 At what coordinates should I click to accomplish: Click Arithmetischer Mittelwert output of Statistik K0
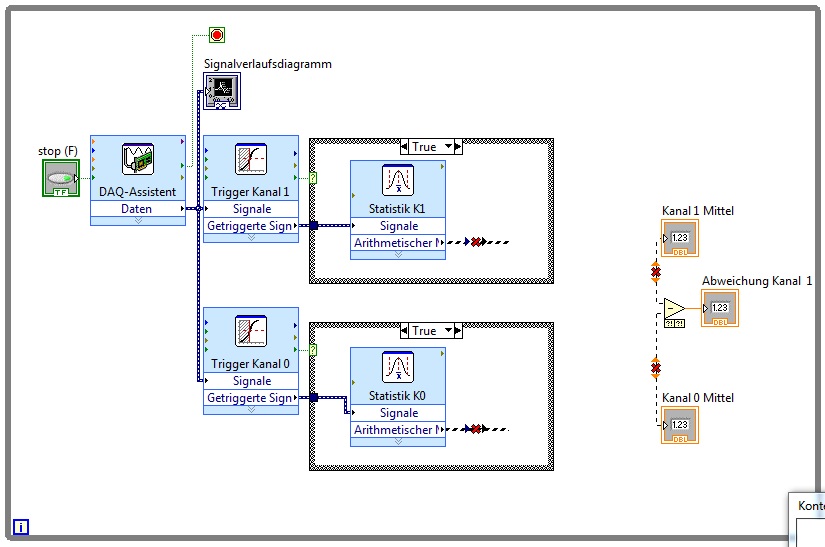click(398, 430)
